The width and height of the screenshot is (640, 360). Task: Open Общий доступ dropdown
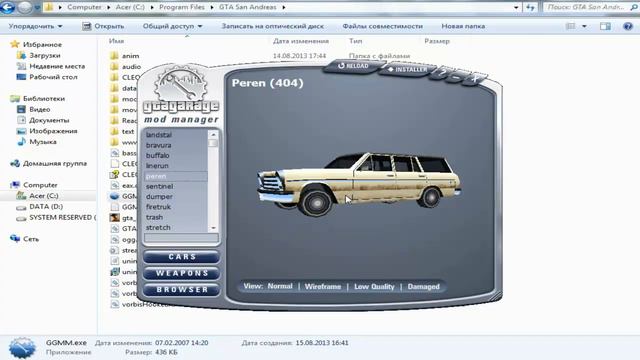pos(172,26)
